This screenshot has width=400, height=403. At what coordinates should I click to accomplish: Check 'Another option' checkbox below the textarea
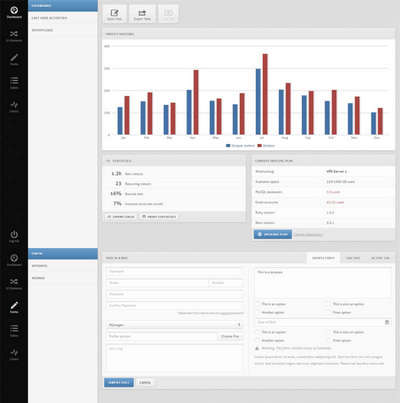point(258,312)
